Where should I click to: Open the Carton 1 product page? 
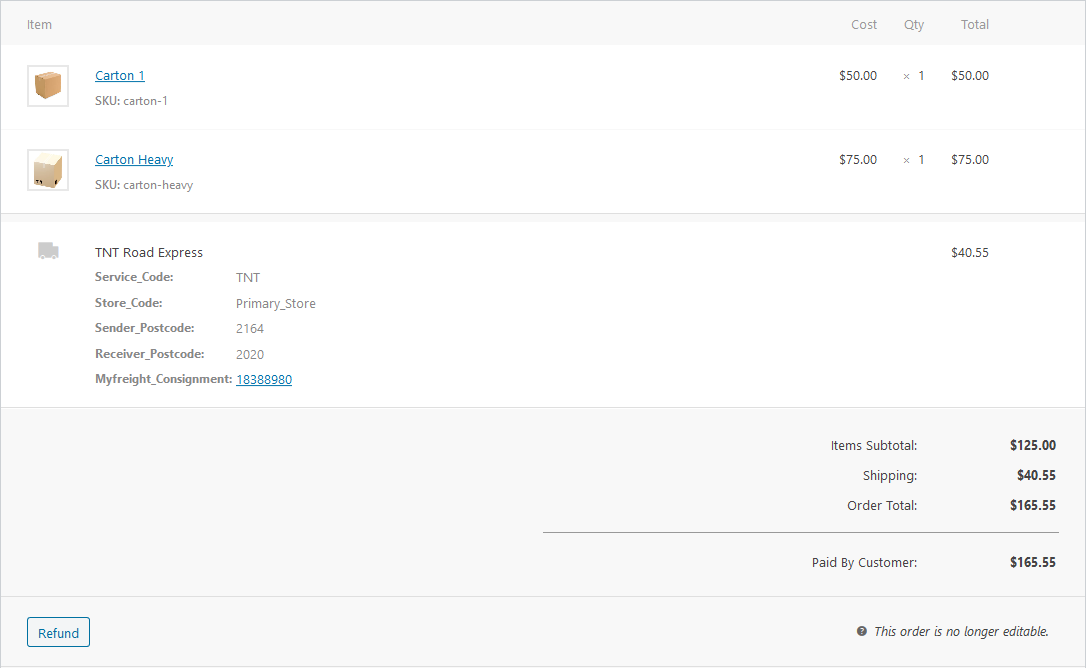point(119,75)
